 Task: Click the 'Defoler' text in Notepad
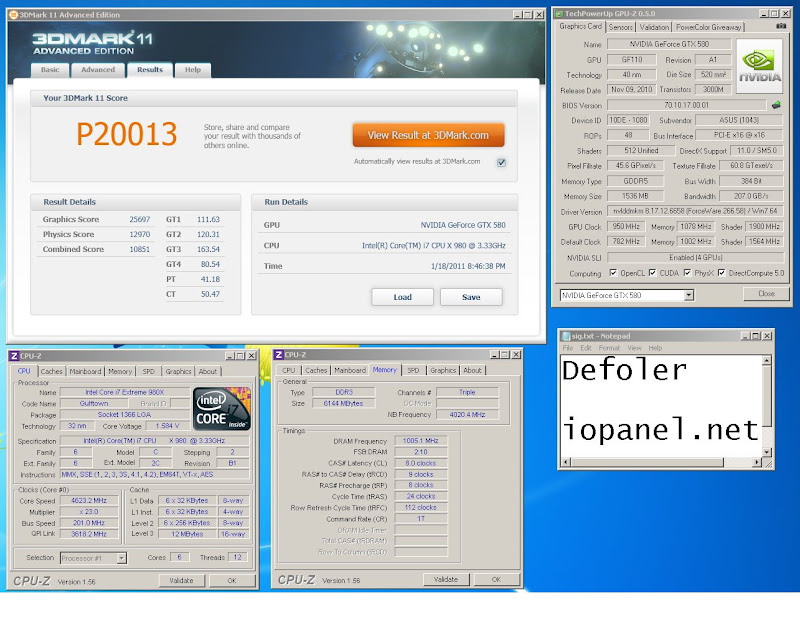point(624,370)
